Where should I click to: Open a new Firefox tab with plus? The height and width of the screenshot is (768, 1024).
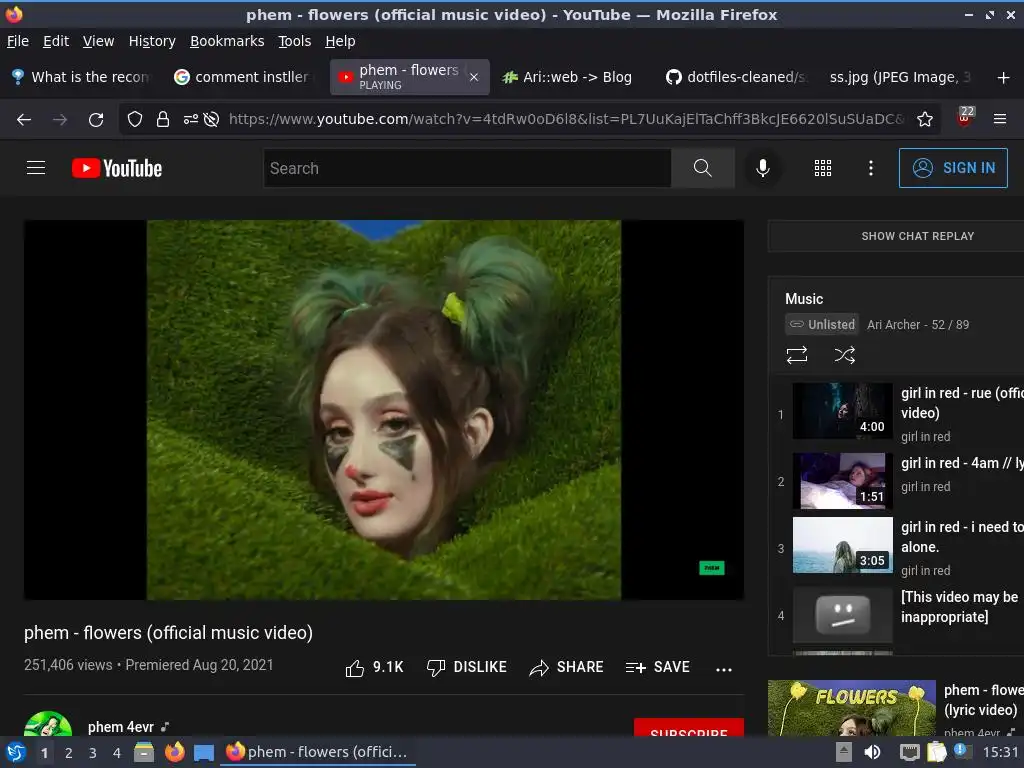[x=1003, y=78]
